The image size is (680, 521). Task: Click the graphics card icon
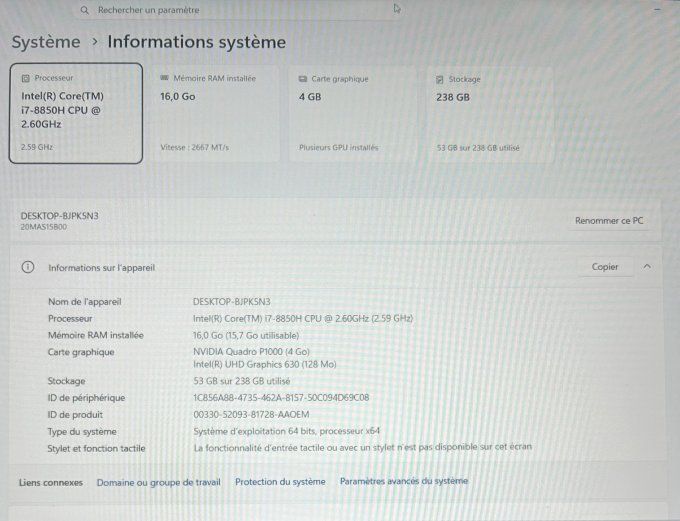(x=303, y=79)
